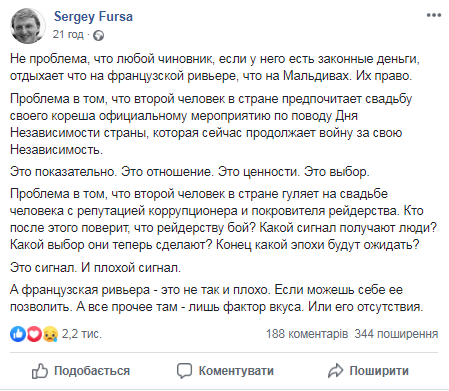Image resolution: width=449 pixels, height=391 pixels.
Task: Click the last paragraph about французская ривьера
Action: pos(217,298)
